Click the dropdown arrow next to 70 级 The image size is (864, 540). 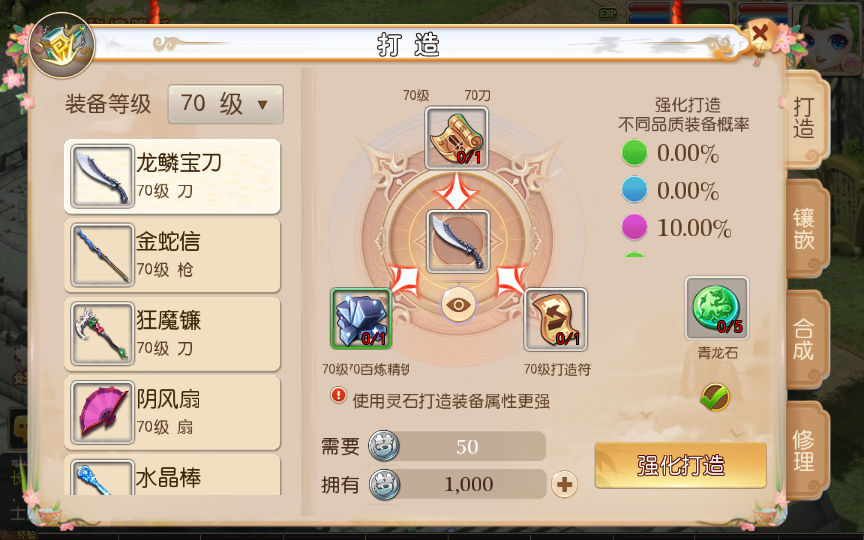coord(262,104)
